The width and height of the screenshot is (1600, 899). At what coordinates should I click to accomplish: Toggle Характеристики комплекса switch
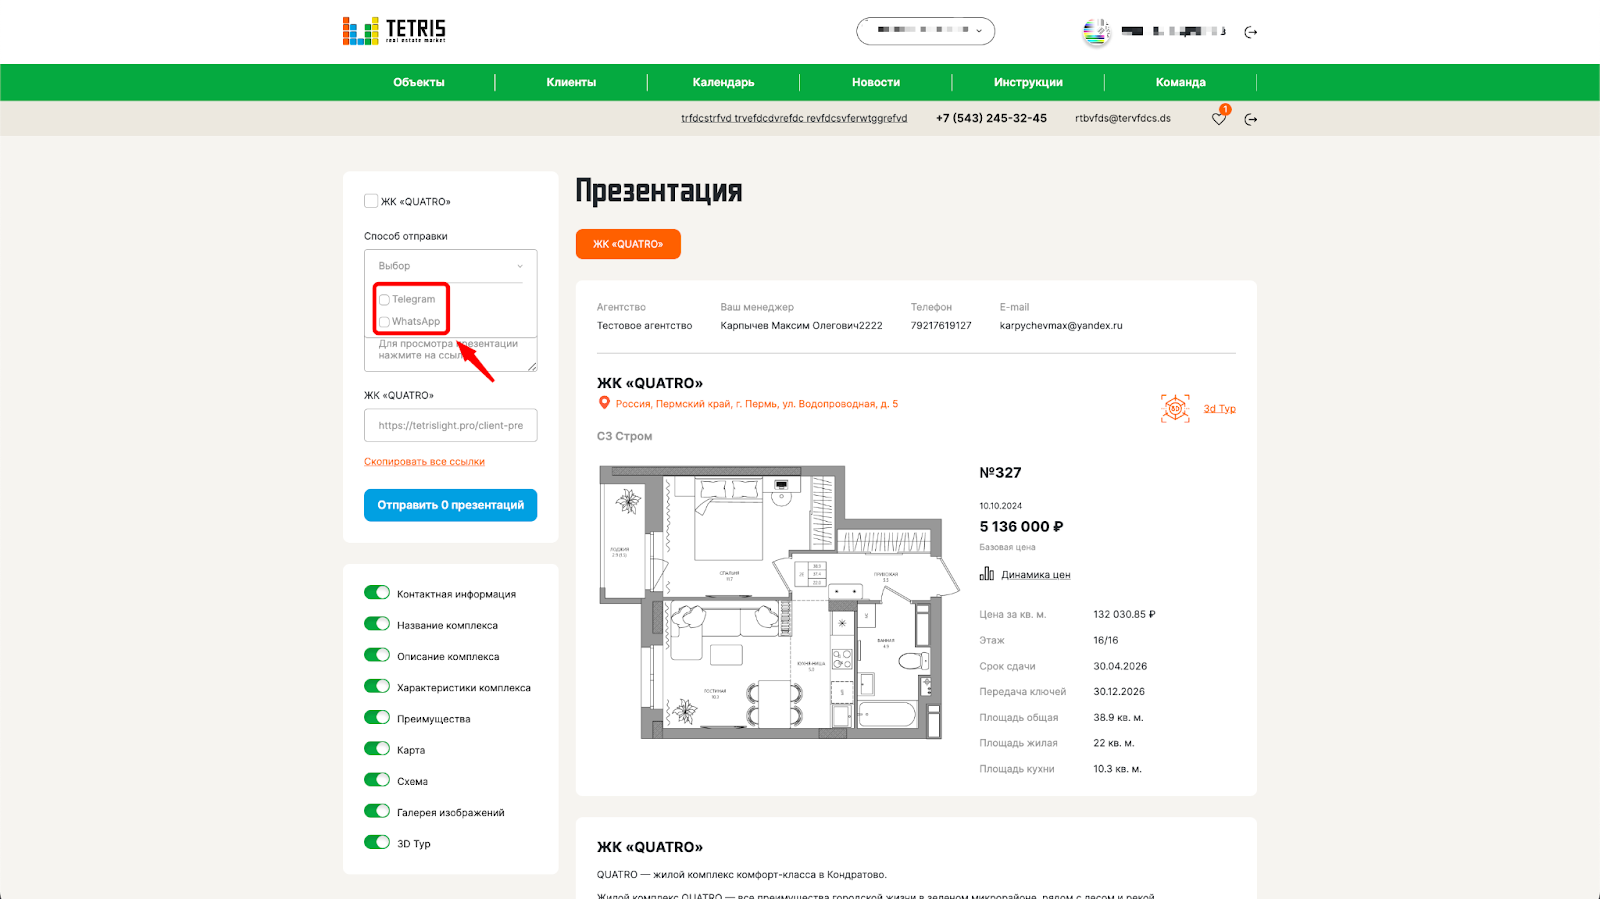pos(377,686)
